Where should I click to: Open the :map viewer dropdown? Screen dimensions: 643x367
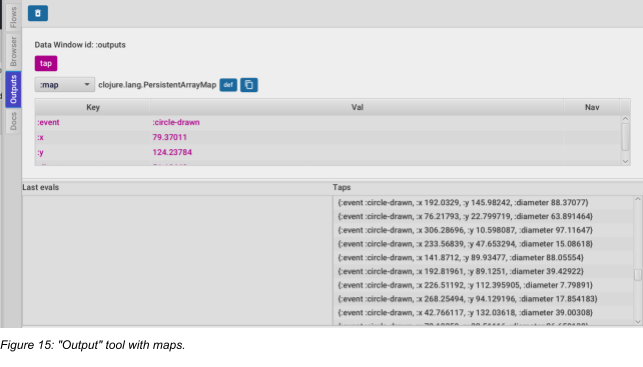tap(65, 85)
